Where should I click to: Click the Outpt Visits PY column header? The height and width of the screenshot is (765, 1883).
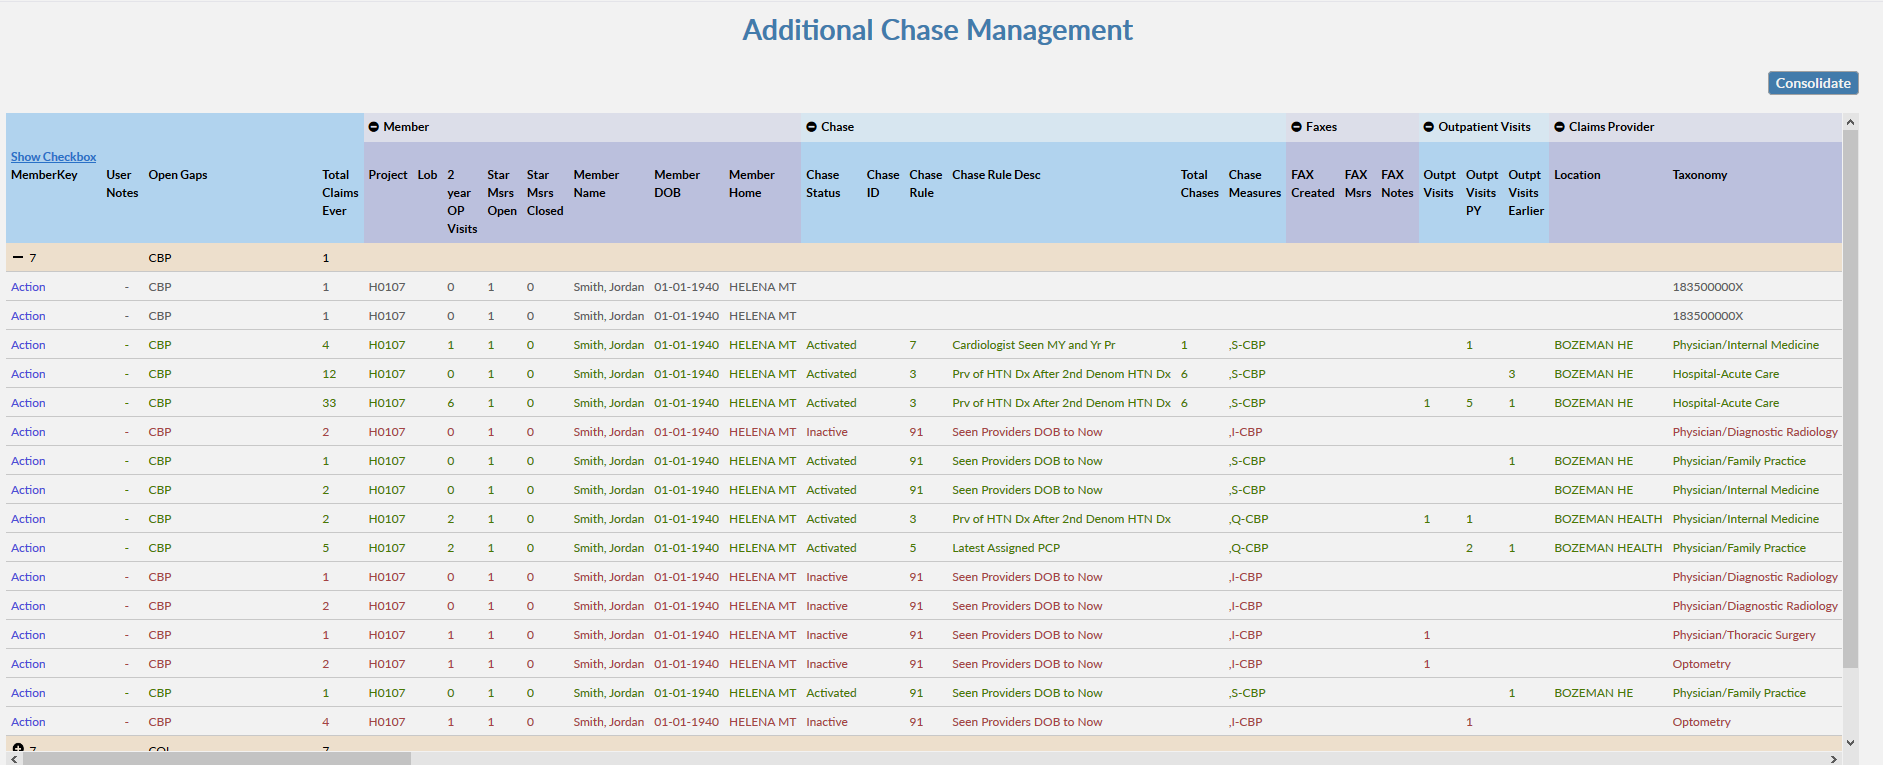[x=1482, y=193]
